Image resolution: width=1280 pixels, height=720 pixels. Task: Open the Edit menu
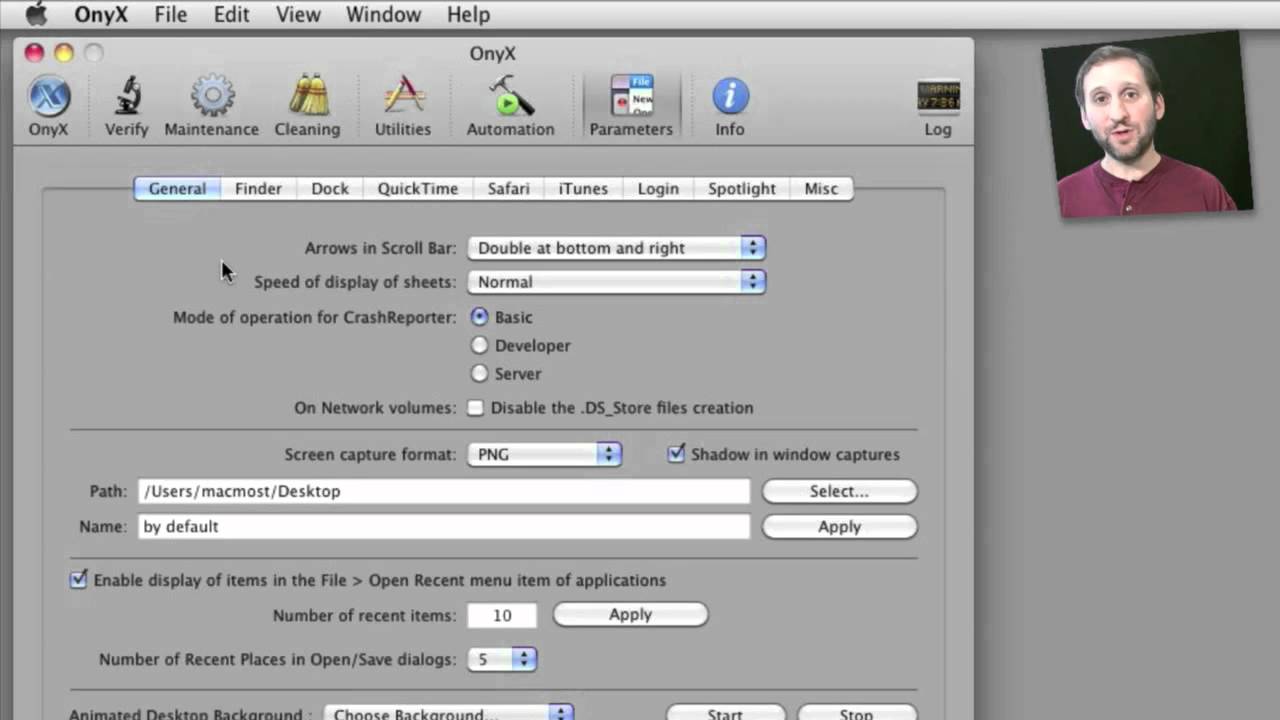click(x=231, y=14)
